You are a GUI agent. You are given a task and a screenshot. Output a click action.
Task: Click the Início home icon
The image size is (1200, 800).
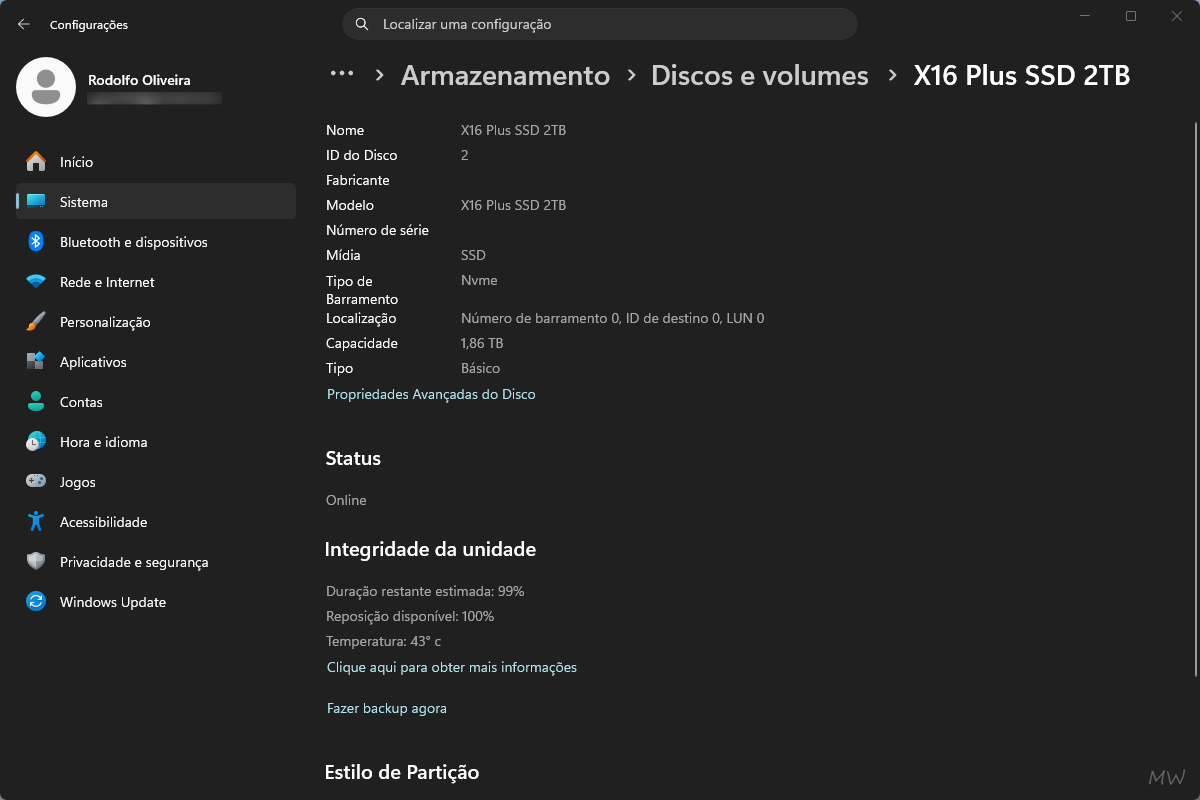click(x=36, y=161)
